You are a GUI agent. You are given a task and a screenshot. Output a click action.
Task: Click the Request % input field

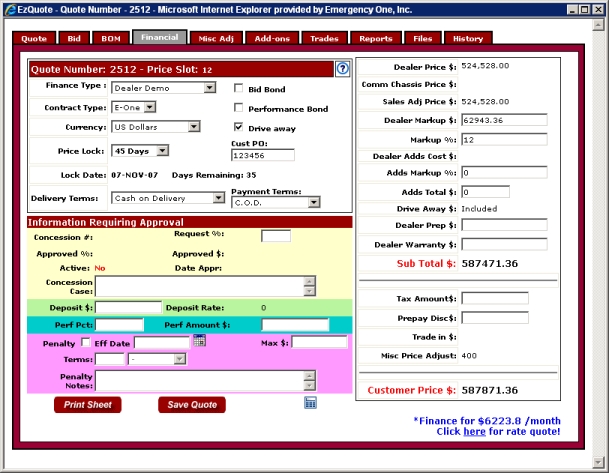tap(276, 236)
